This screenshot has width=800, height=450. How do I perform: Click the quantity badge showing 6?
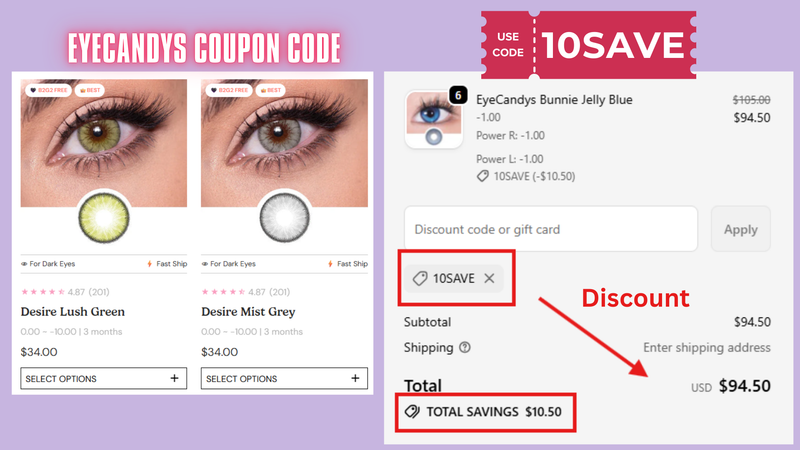[x=458, y=95]
